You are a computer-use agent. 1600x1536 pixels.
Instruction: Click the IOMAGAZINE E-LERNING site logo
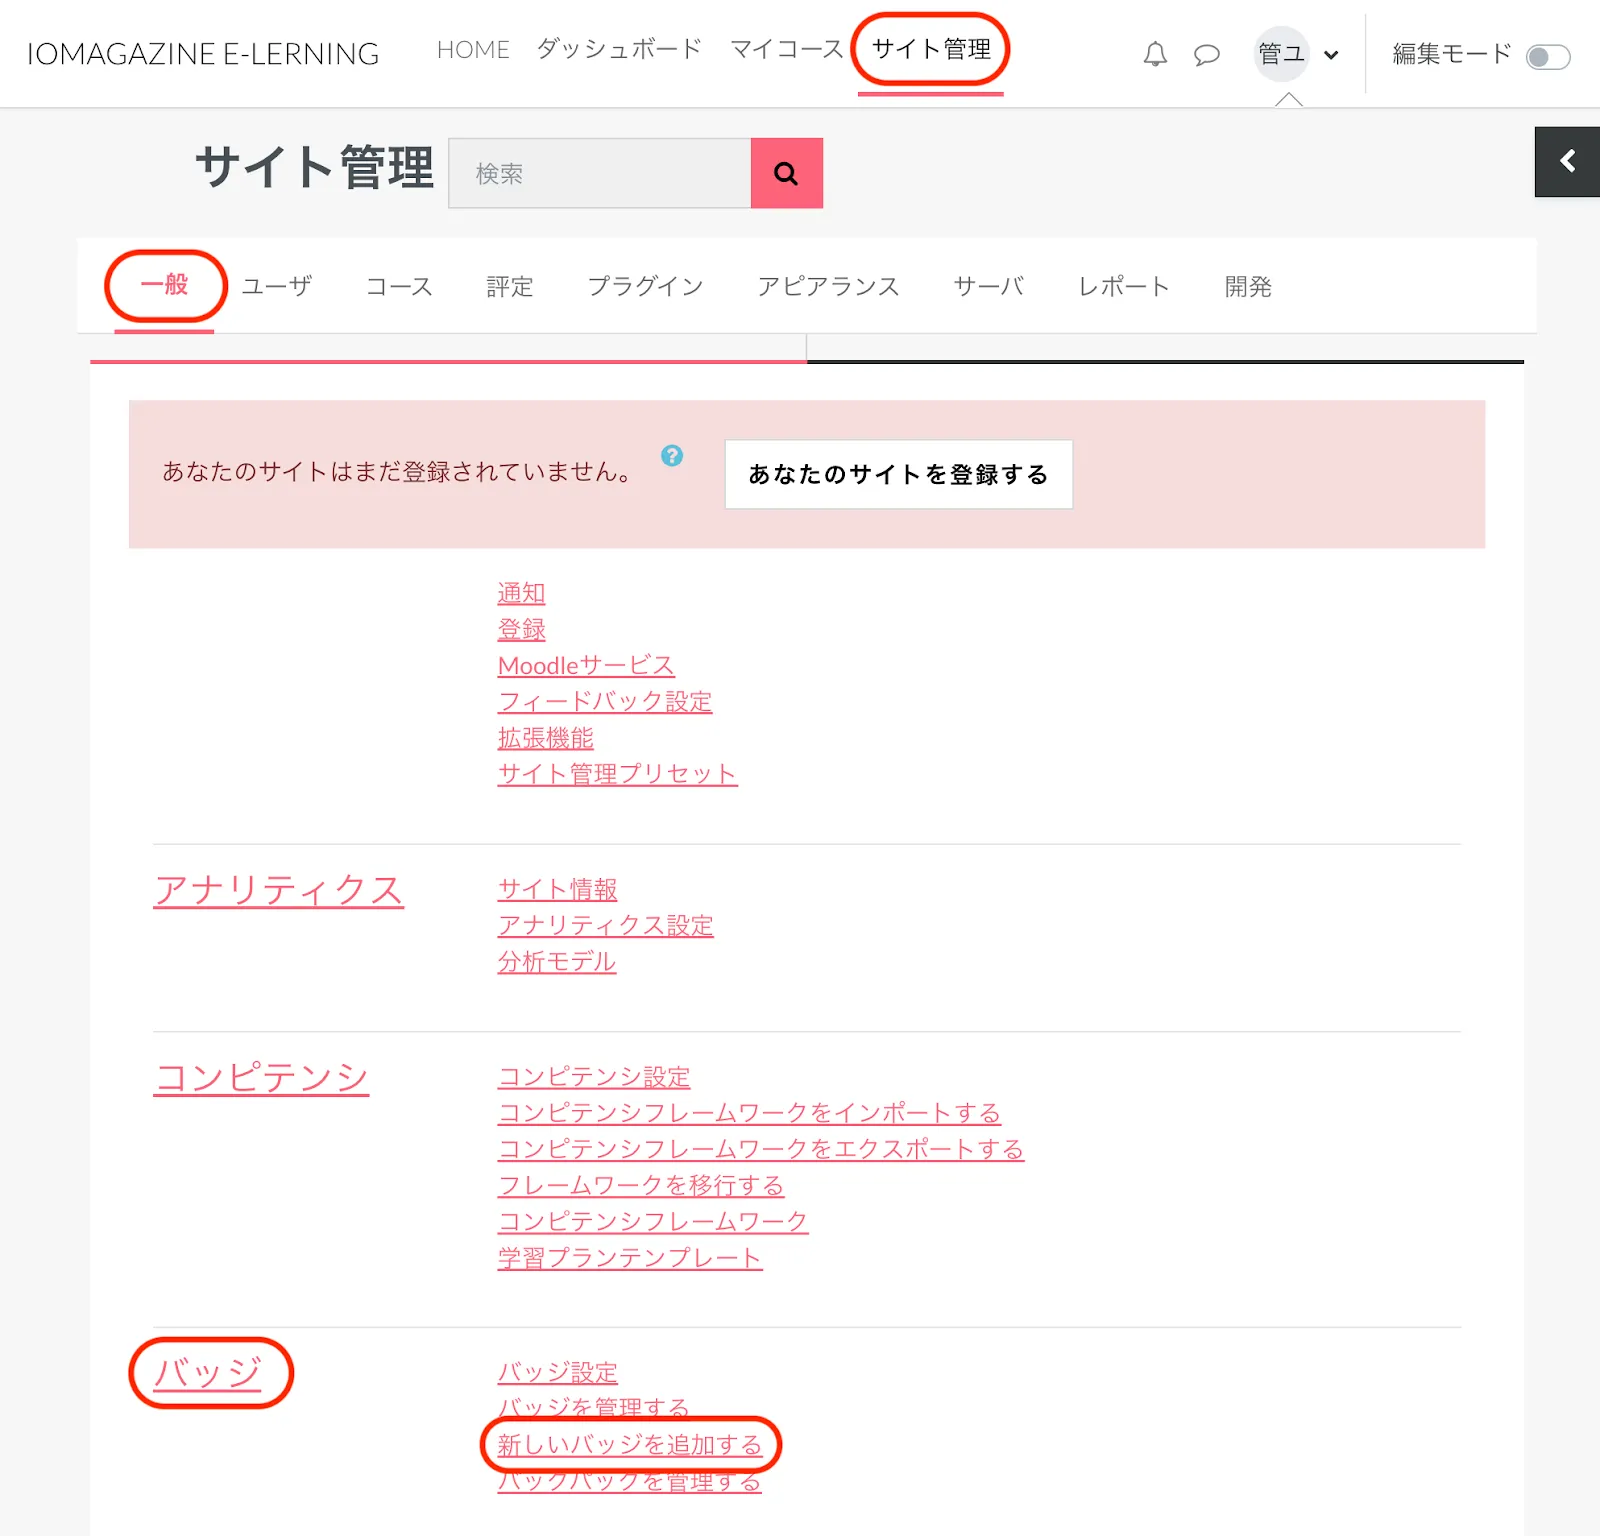click(x=203, y=54)
